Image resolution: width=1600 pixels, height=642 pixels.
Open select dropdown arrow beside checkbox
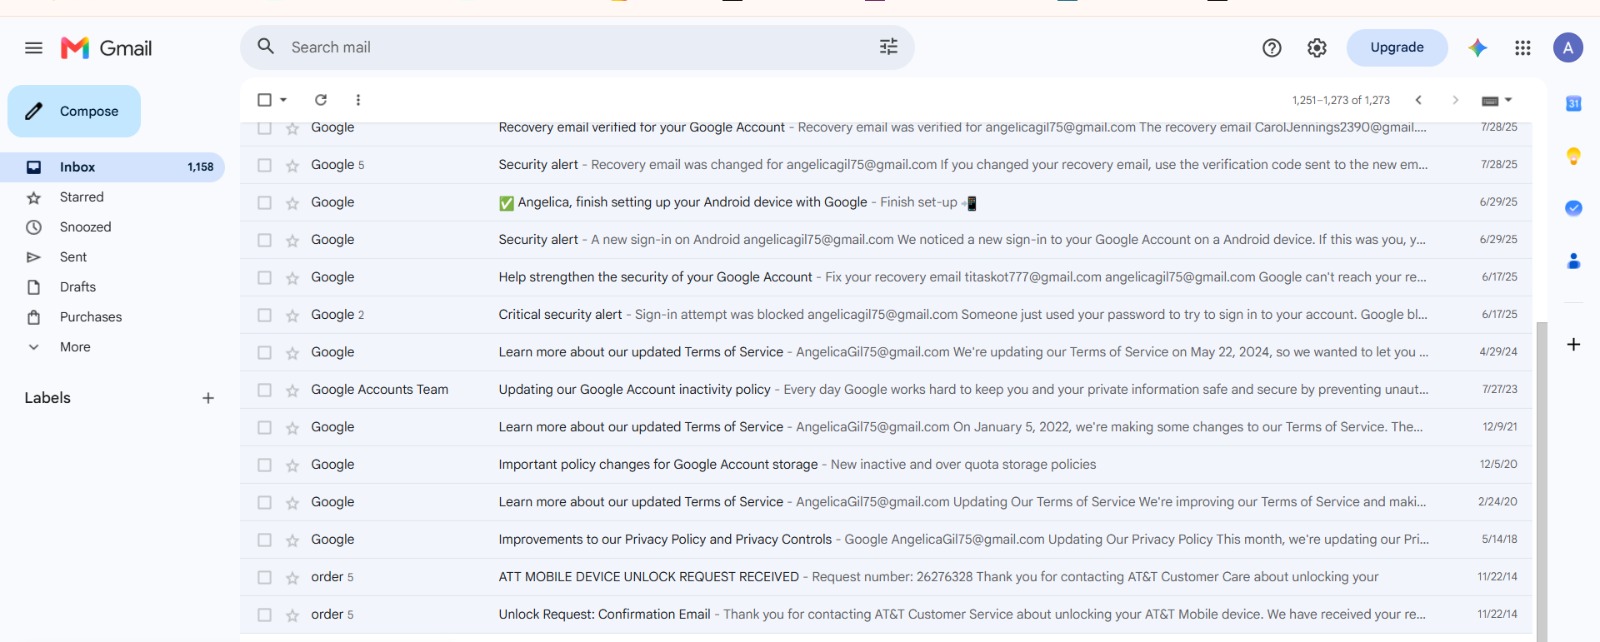284,100
